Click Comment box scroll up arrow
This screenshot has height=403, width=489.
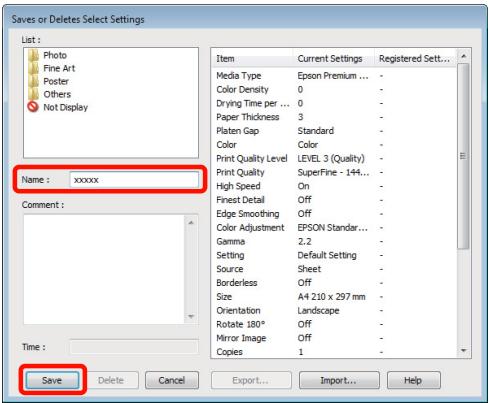[x=191, y=222]
